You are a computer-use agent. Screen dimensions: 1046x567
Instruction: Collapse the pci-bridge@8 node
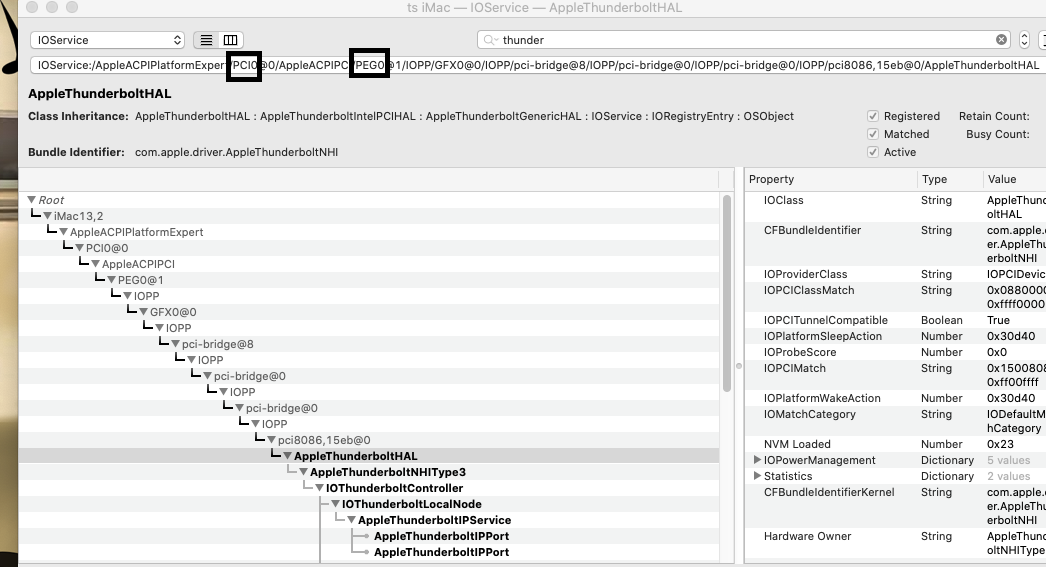click(x=175, y=344)
